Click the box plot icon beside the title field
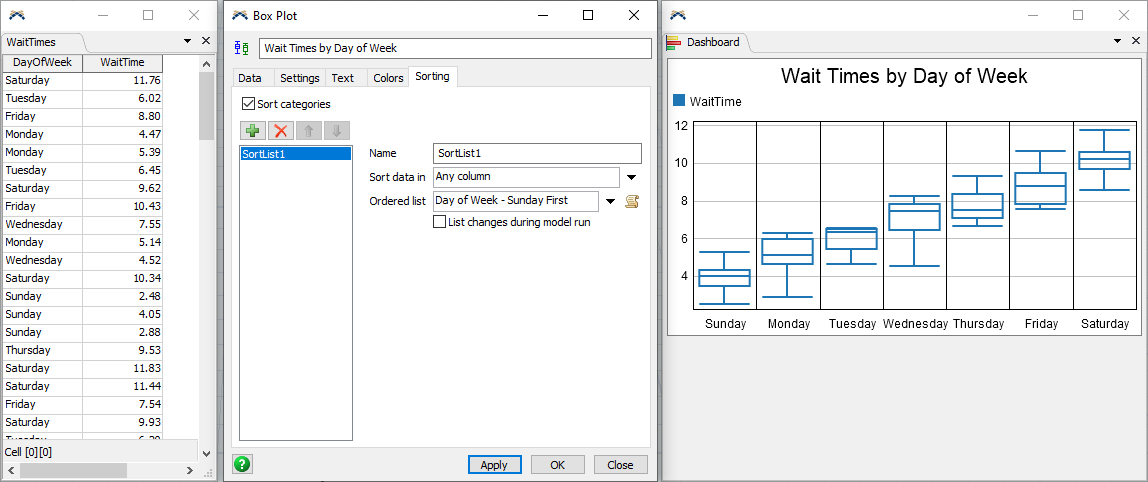1148x482 pixels. (x=241, y=49)
